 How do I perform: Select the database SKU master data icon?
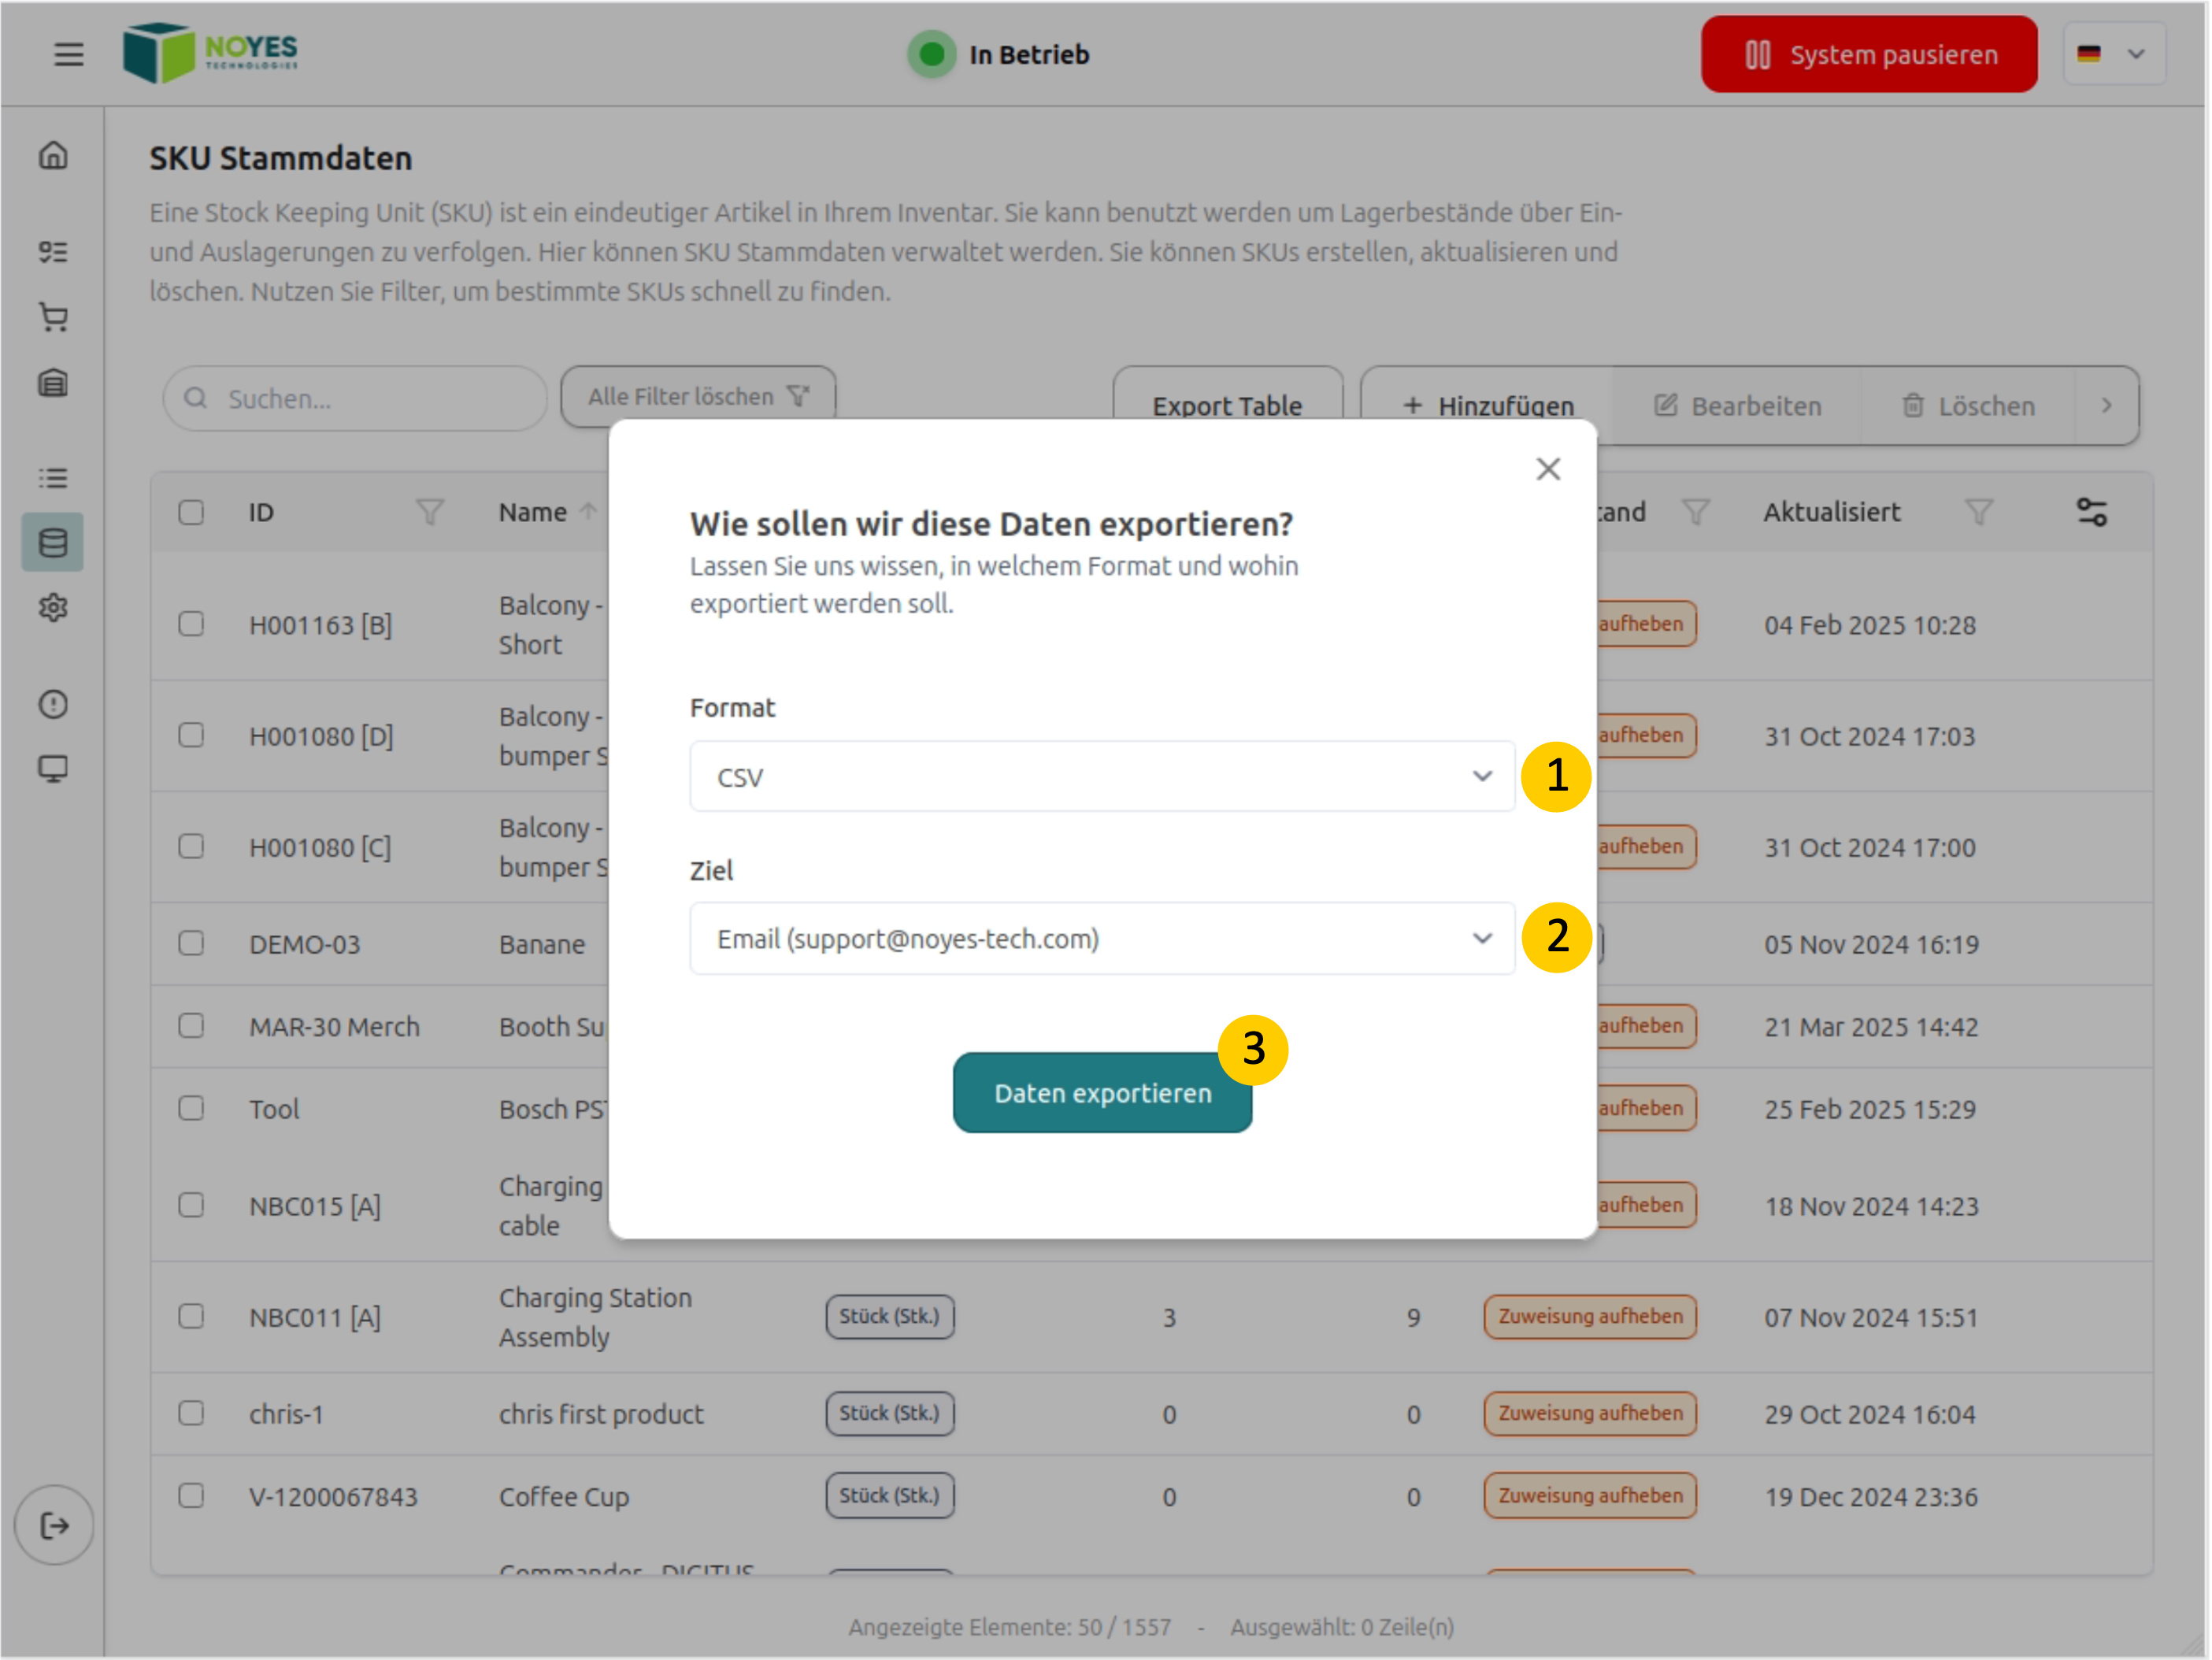[53, 543]
